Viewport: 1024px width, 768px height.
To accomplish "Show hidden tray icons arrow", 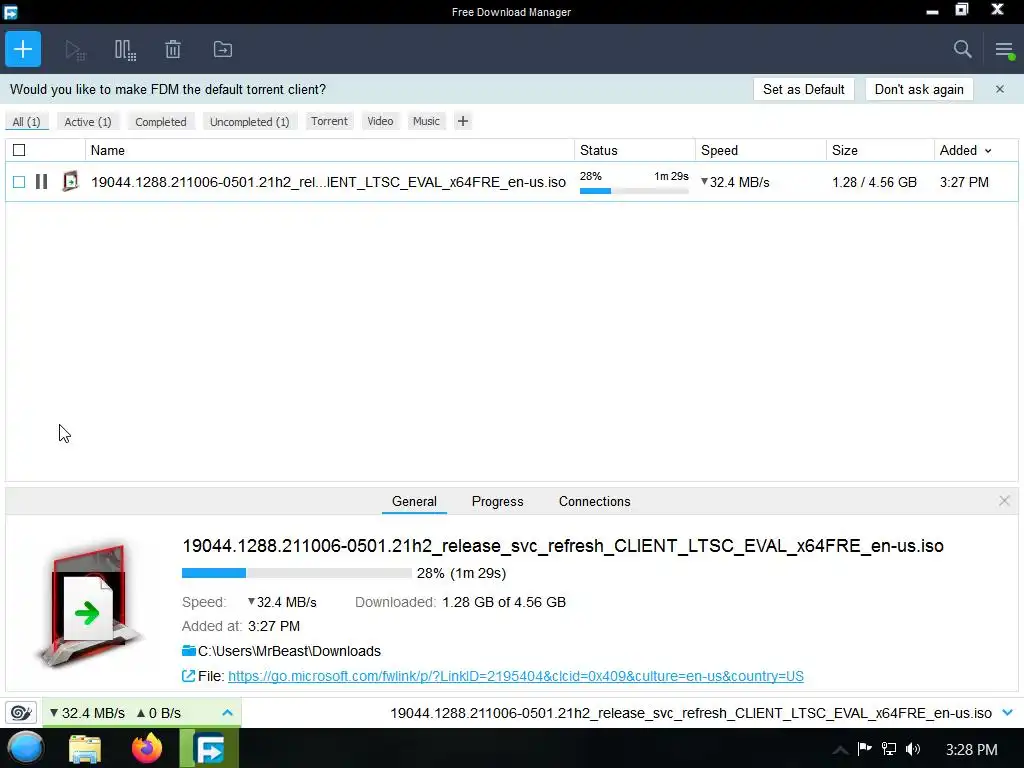I will (840, 750).
